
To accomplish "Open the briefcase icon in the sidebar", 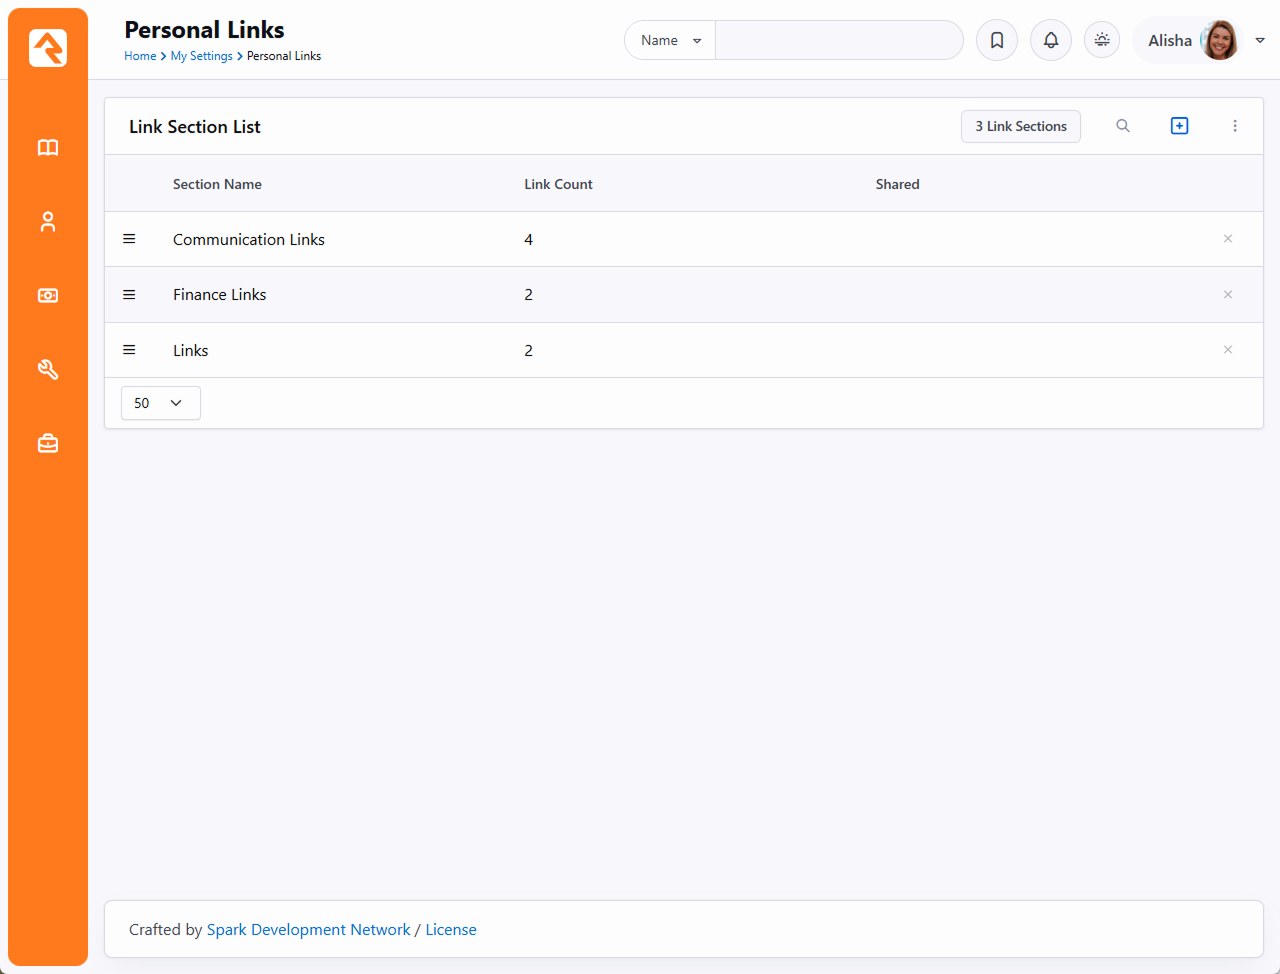I will pos(48,443).
